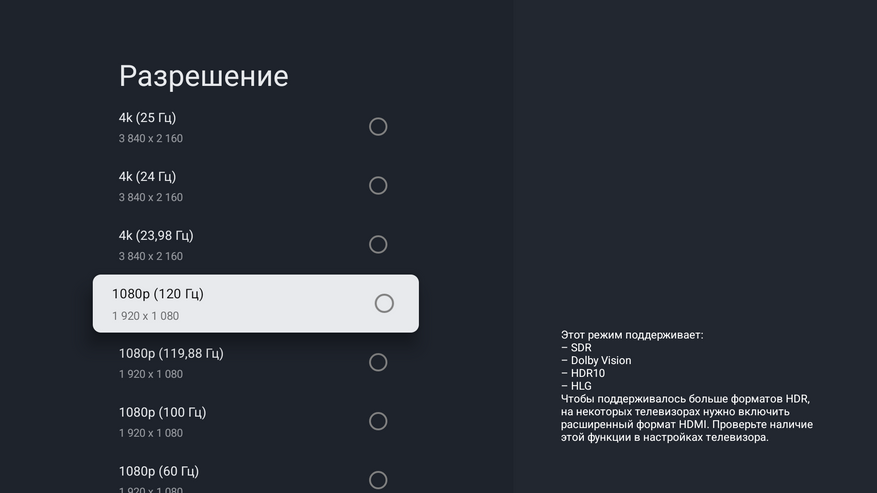Click the "Разрешение" page heading

click(x=203, y=76)
